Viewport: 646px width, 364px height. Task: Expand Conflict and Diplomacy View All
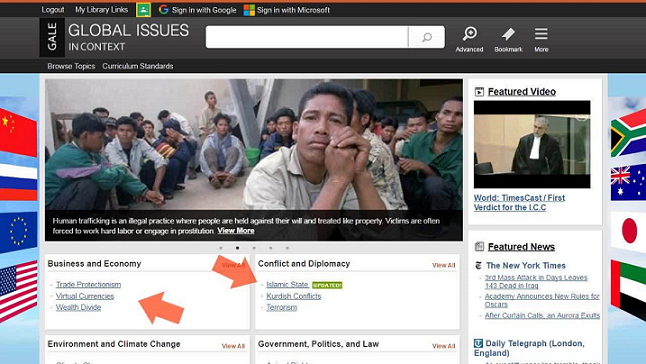pos(443,265)
